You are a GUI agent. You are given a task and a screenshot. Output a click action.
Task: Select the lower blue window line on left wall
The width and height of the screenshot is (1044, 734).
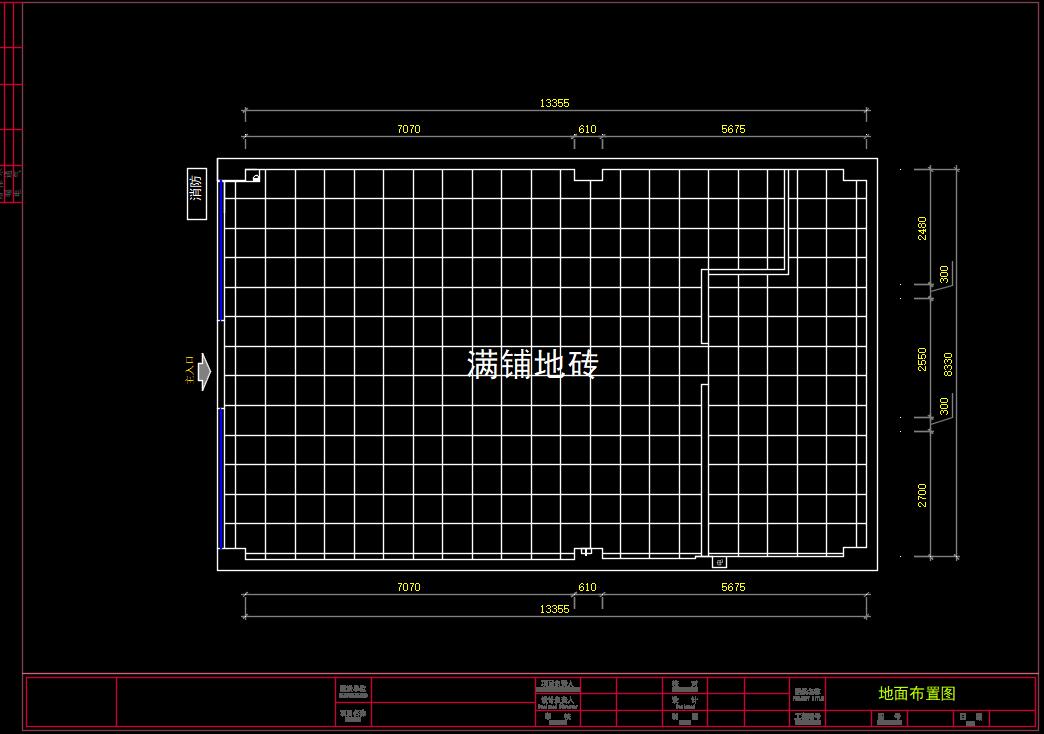tap(221, 478)
